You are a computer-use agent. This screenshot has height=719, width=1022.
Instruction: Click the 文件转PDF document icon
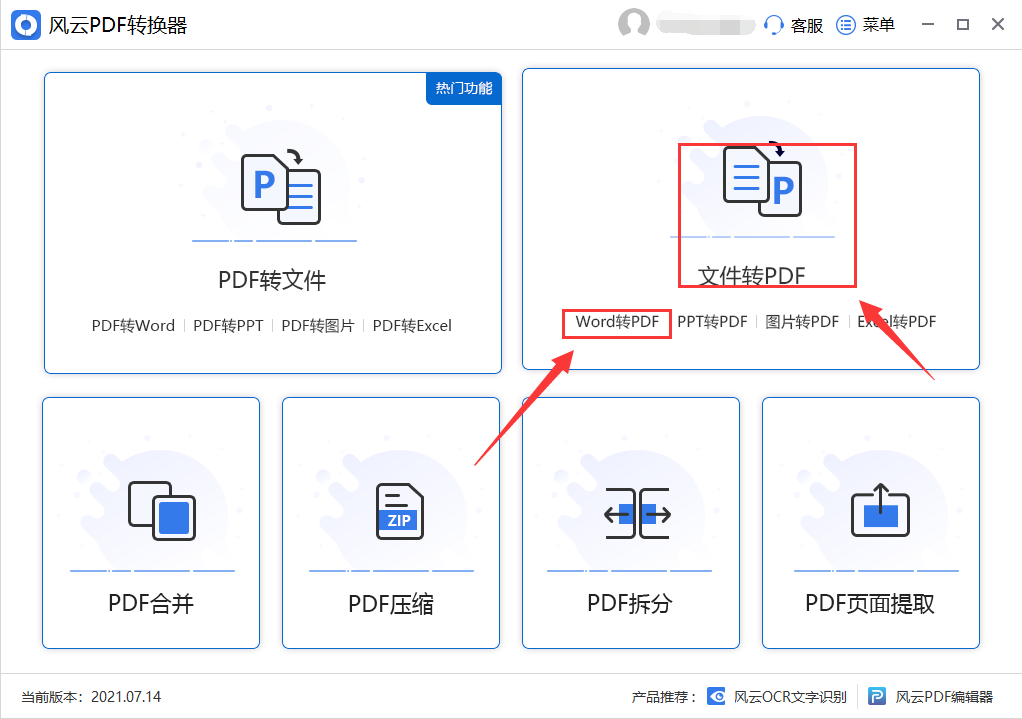[762, 179]
